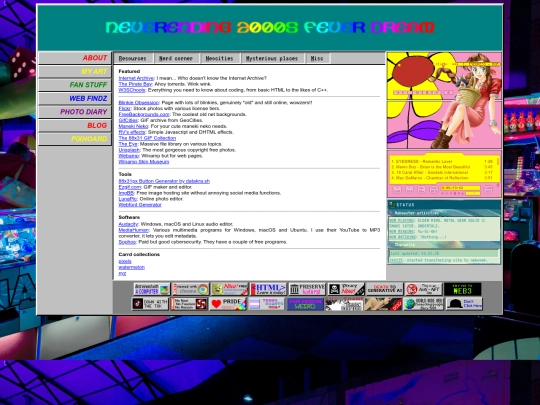
Task: Click the 'Best viewed with a computer' badge
Action: pyautogui.click(x=152, y=289)
